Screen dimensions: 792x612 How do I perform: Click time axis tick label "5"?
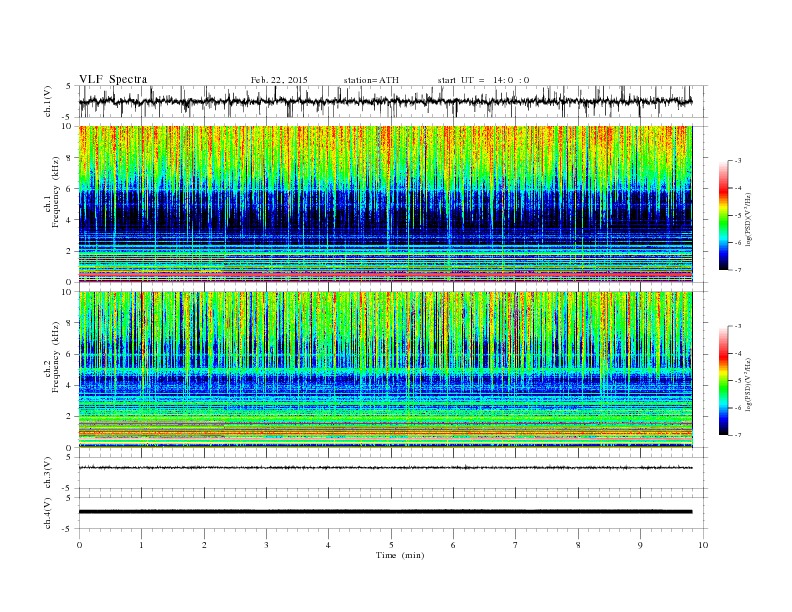tap(391, 545)
